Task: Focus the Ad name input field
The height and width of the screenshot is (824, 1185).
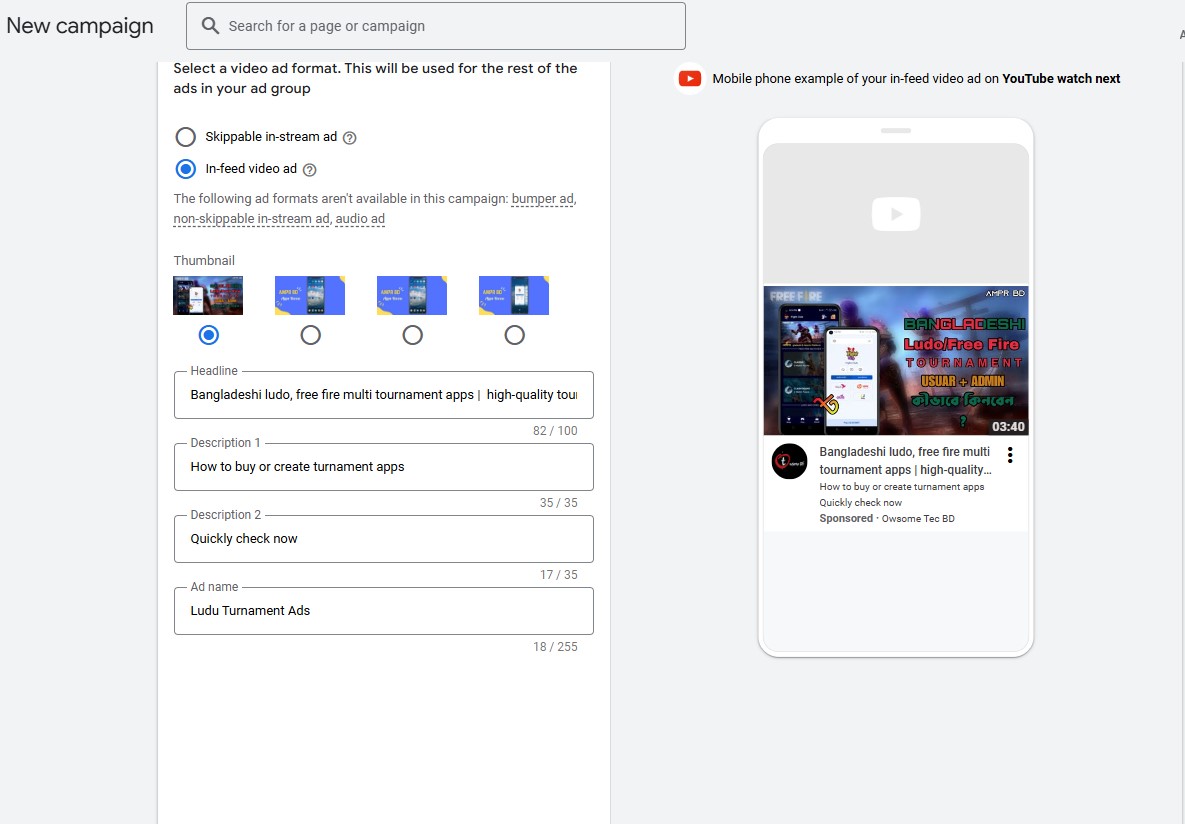Action: point(384,610)
